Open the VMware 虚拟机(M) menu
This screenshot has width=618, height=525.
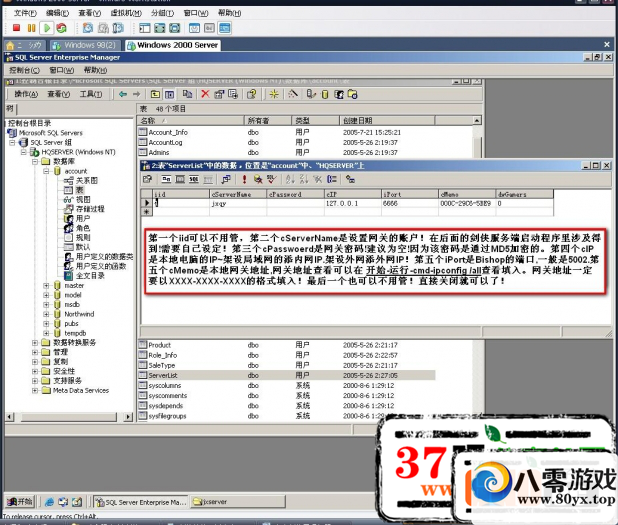(x=126, y=13)
